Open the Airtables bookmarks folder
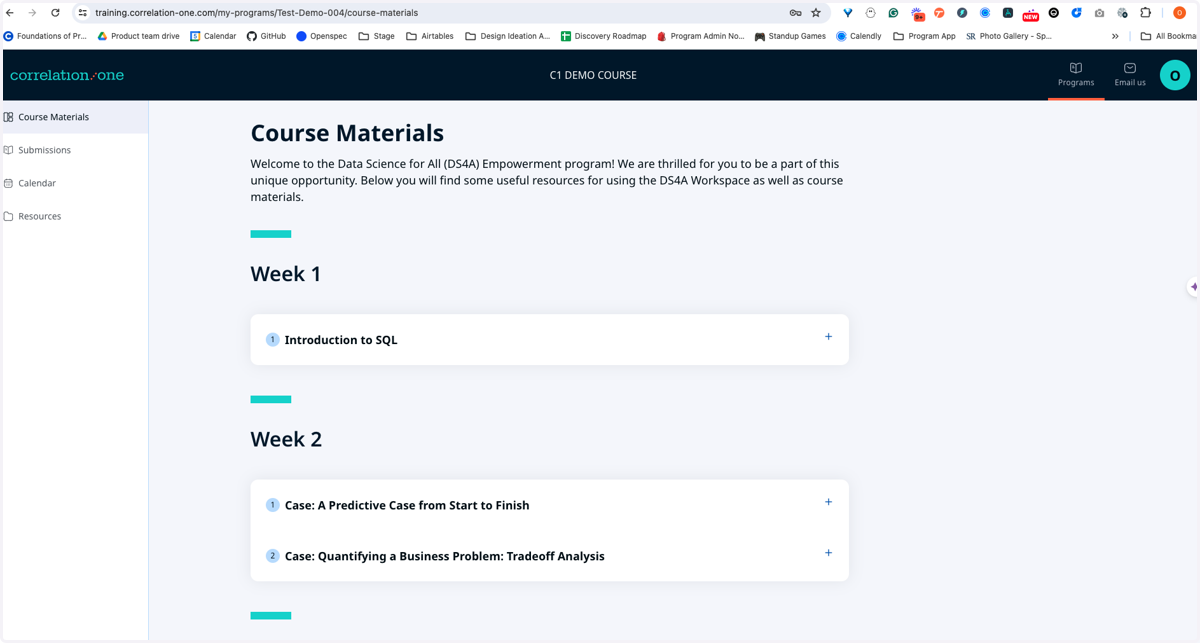The image size is (1200, 643). 429,36
